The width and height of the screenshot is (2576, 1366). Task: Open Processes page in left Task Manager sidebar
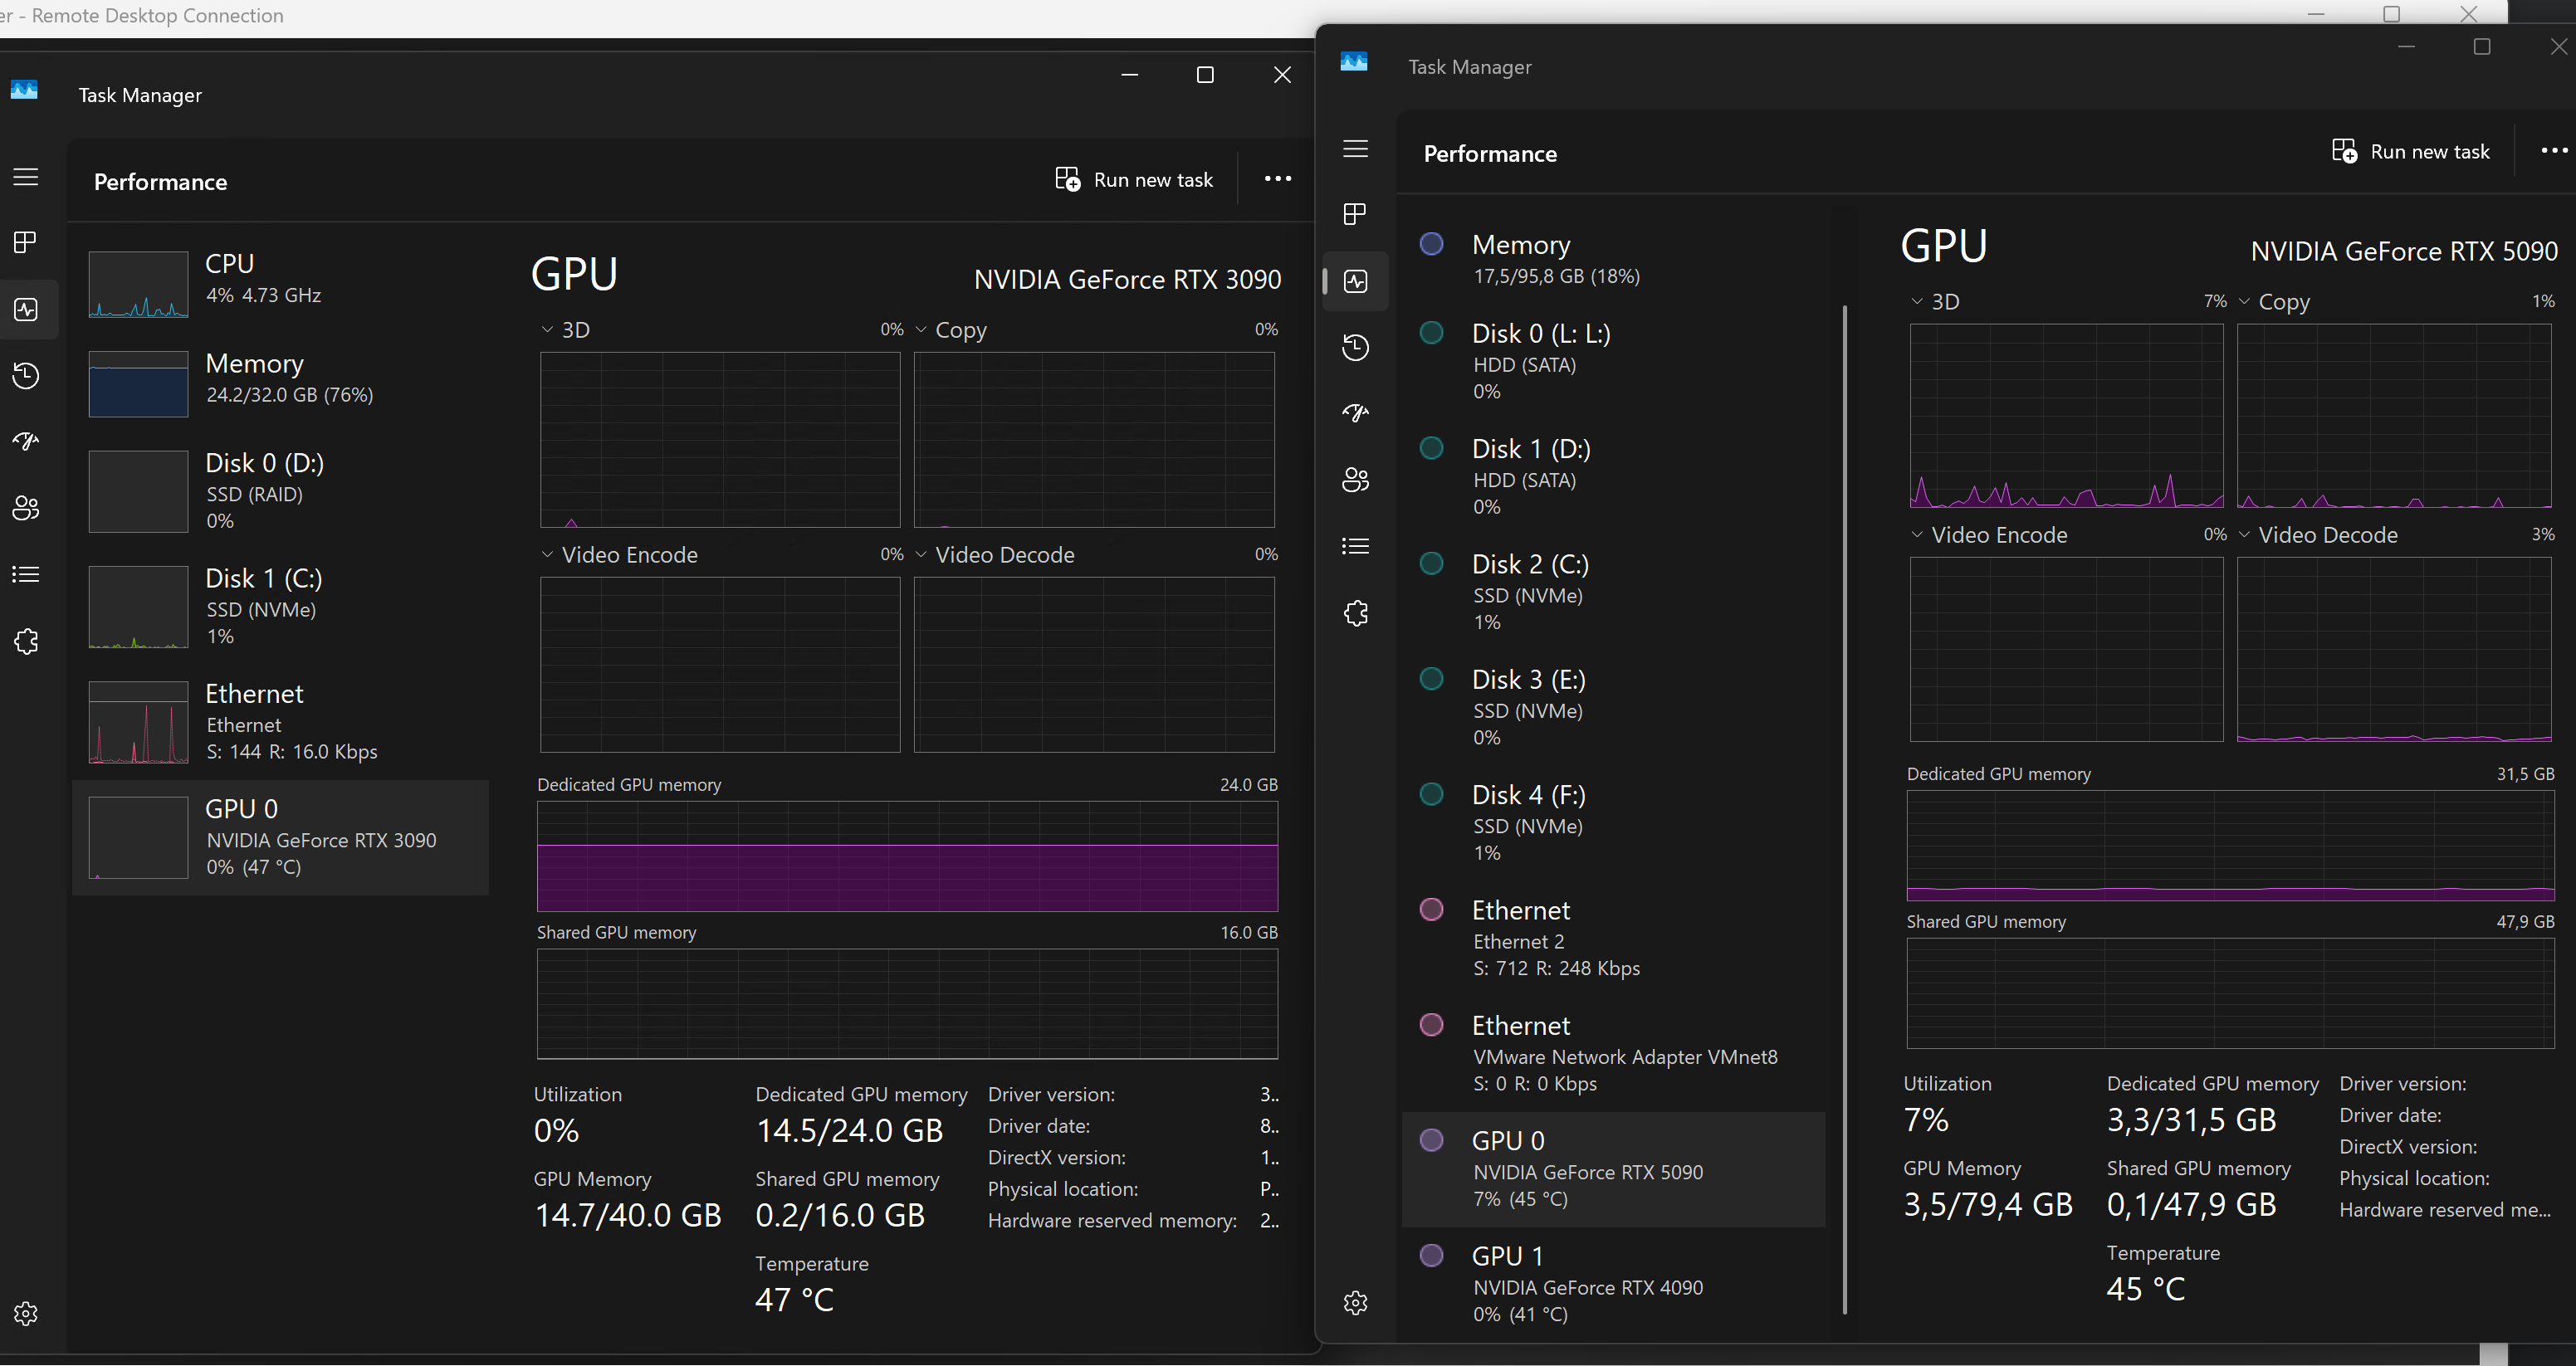pyautogui.click(x=26, y=242)
